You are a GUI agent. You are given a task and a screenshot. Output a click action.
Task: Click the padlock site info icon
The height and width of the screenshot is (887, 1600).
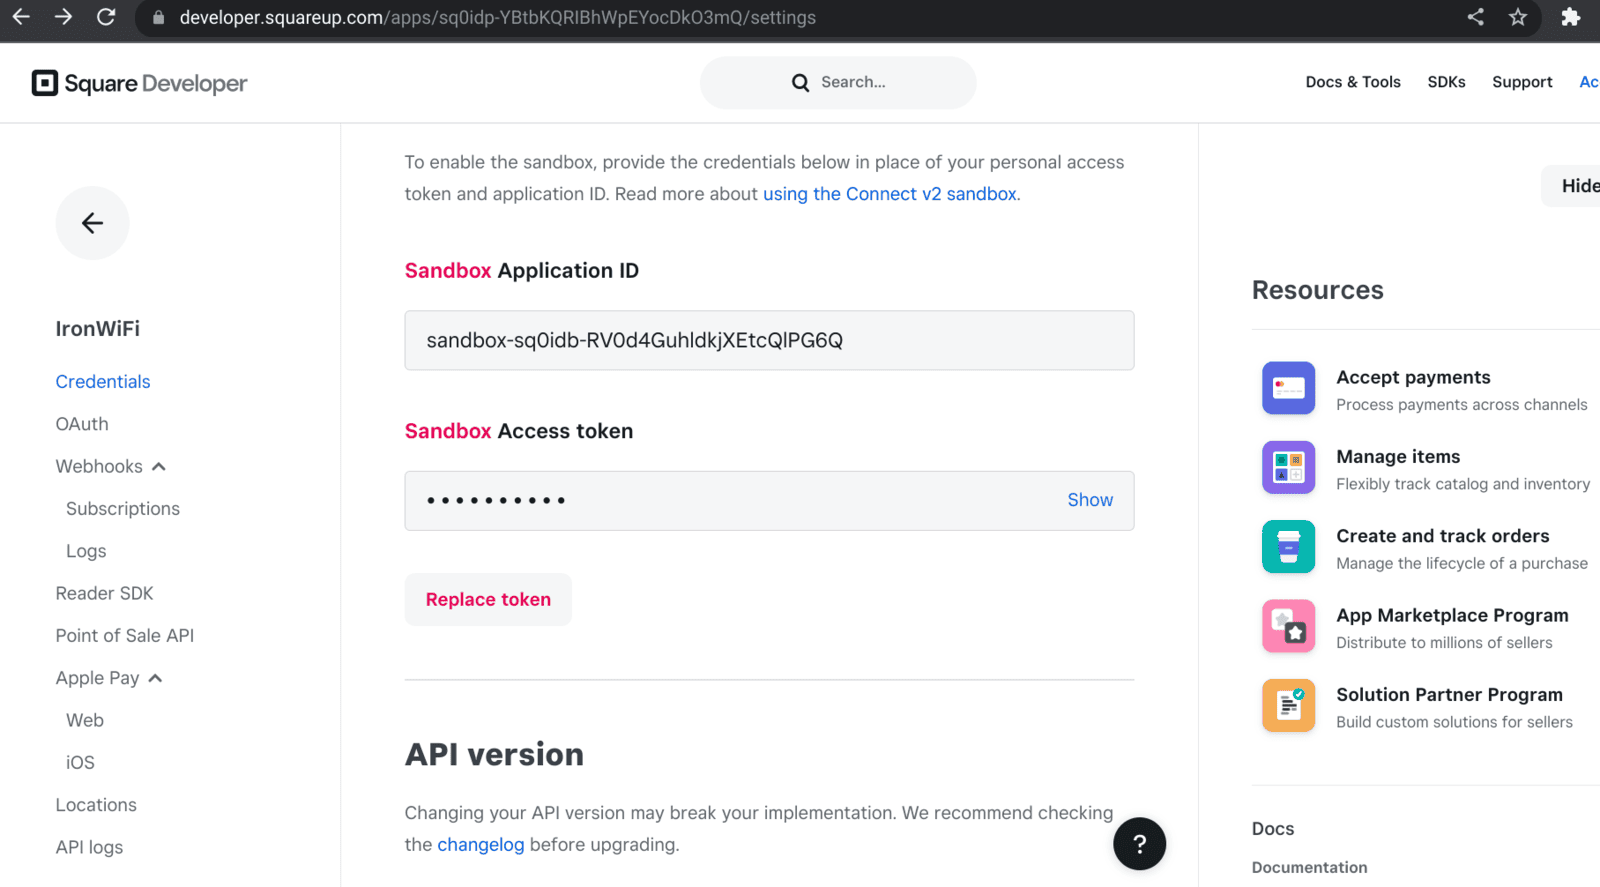158,18
